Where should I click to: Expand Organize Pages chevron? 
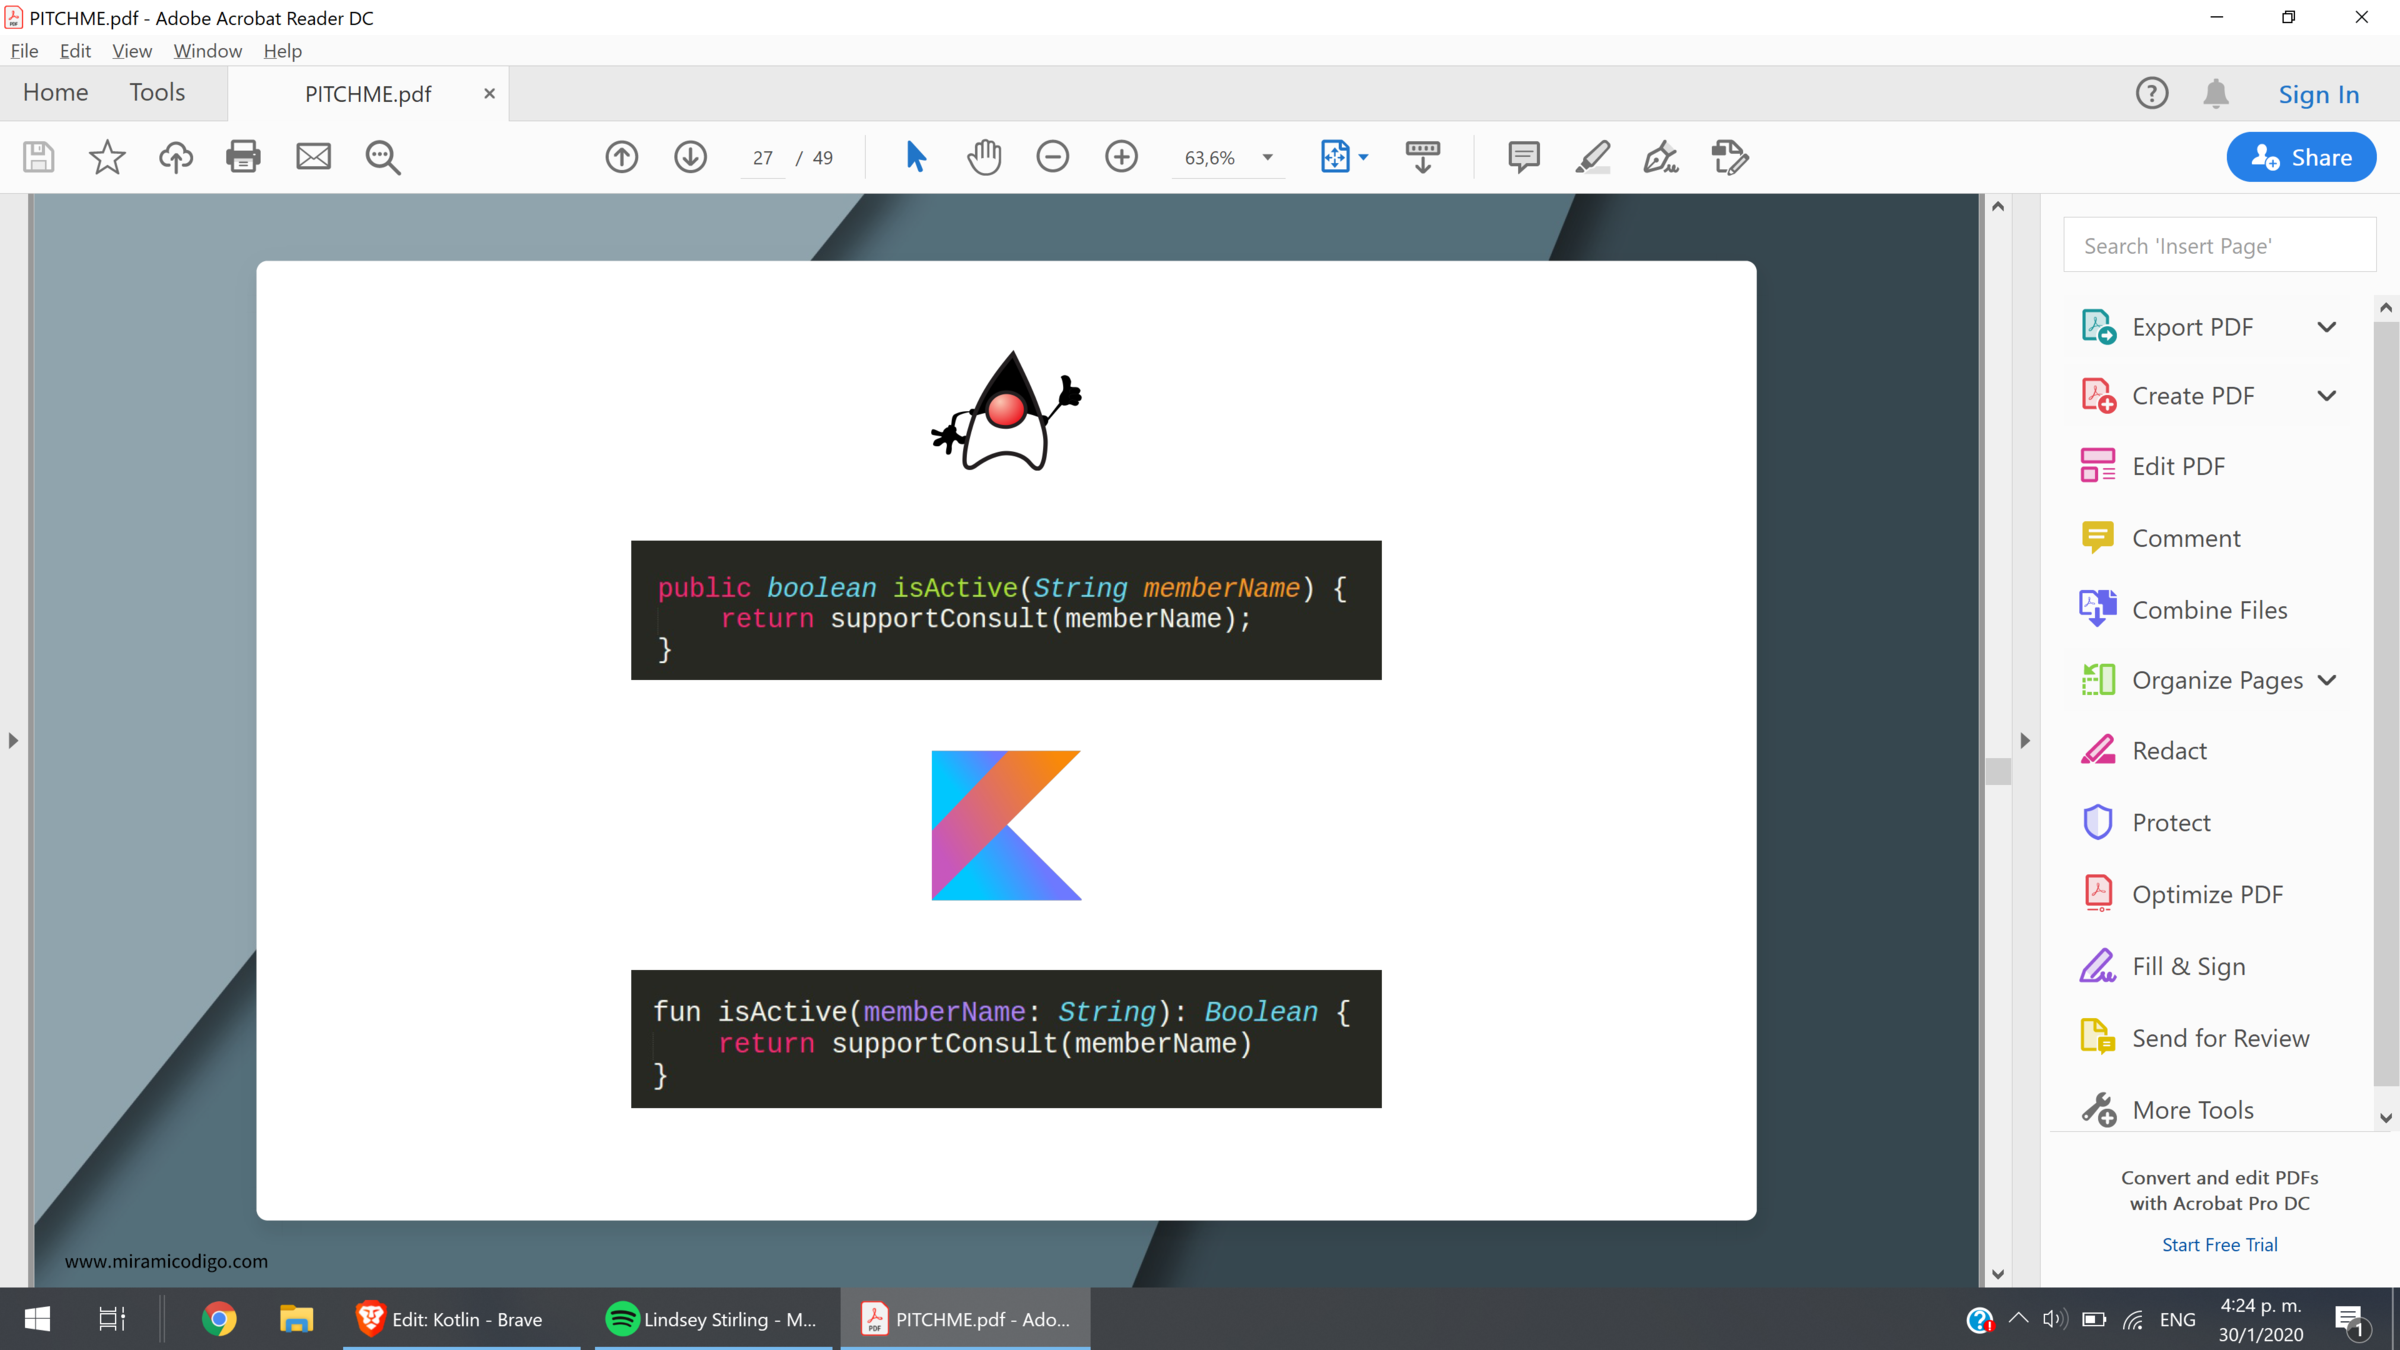[x=2326, y=680]
